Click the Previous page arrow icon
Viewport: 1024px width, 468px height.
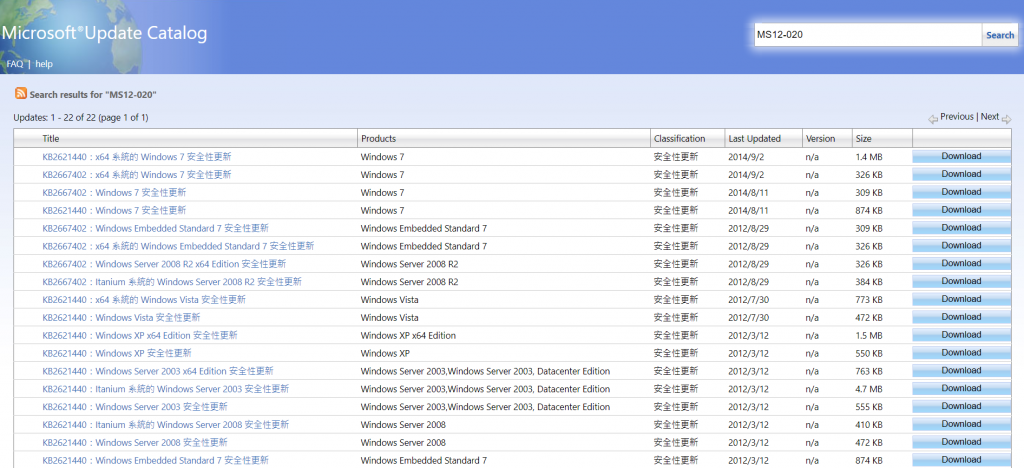click(933, 119)
